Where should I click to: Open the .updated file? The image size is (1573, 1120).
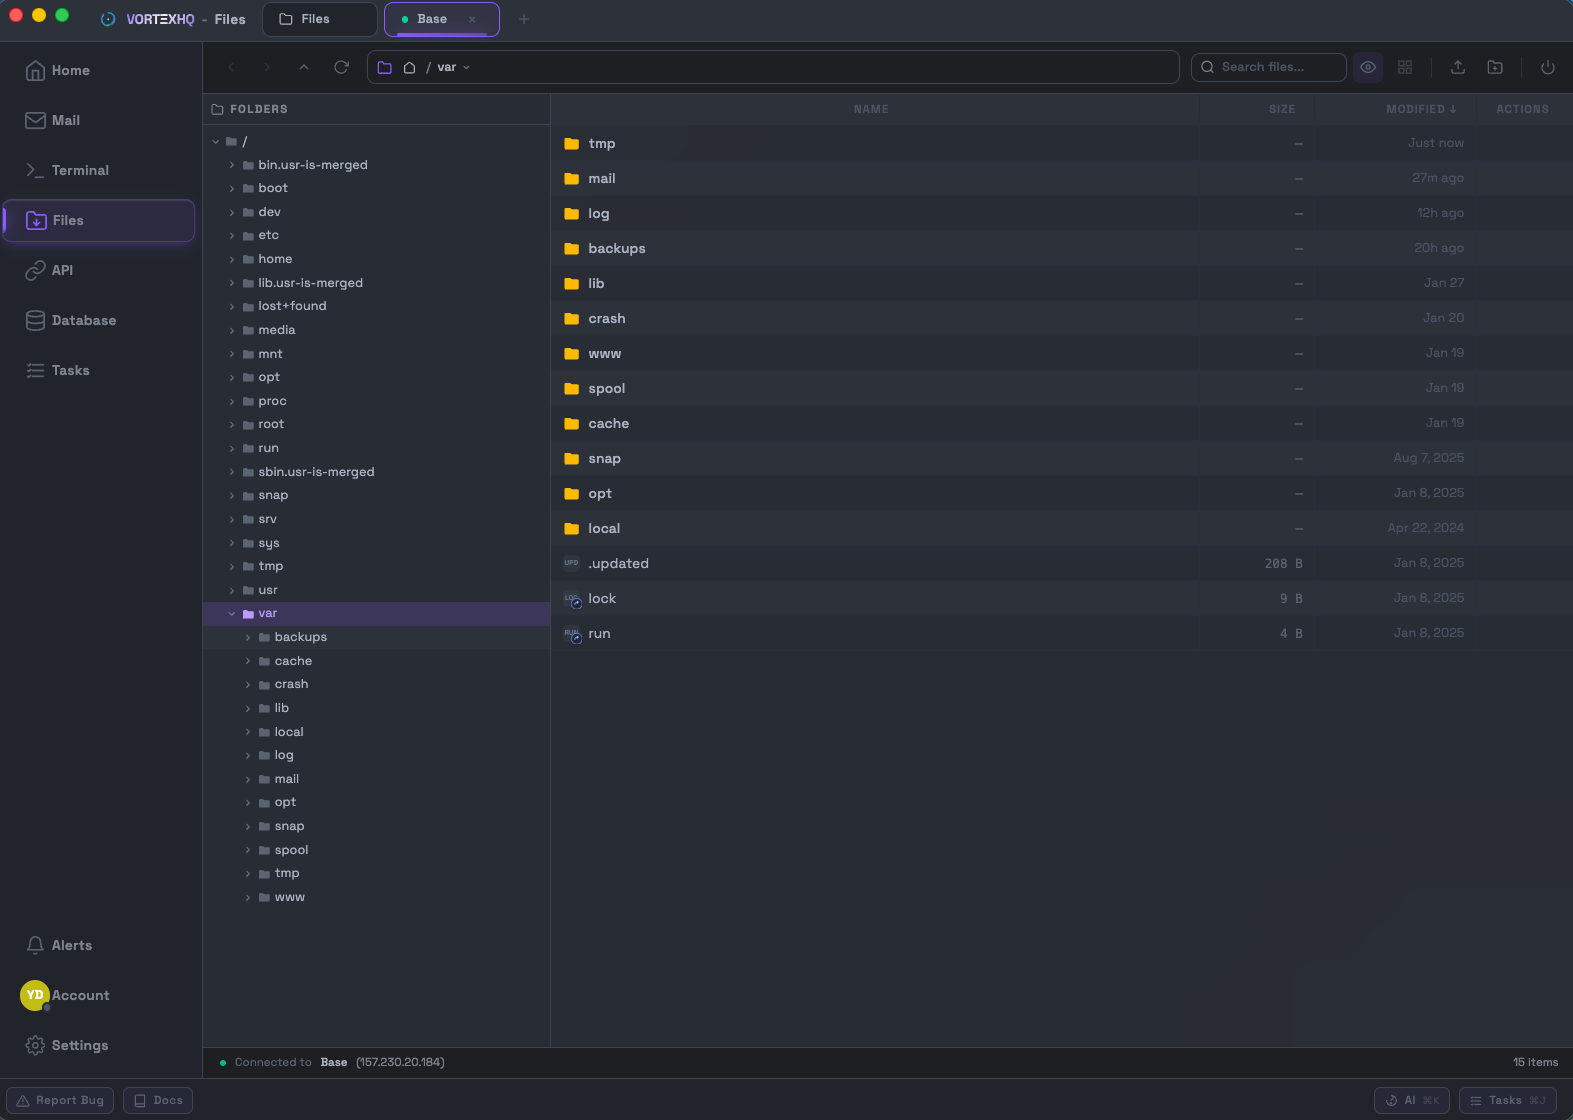coord(1061,563)
